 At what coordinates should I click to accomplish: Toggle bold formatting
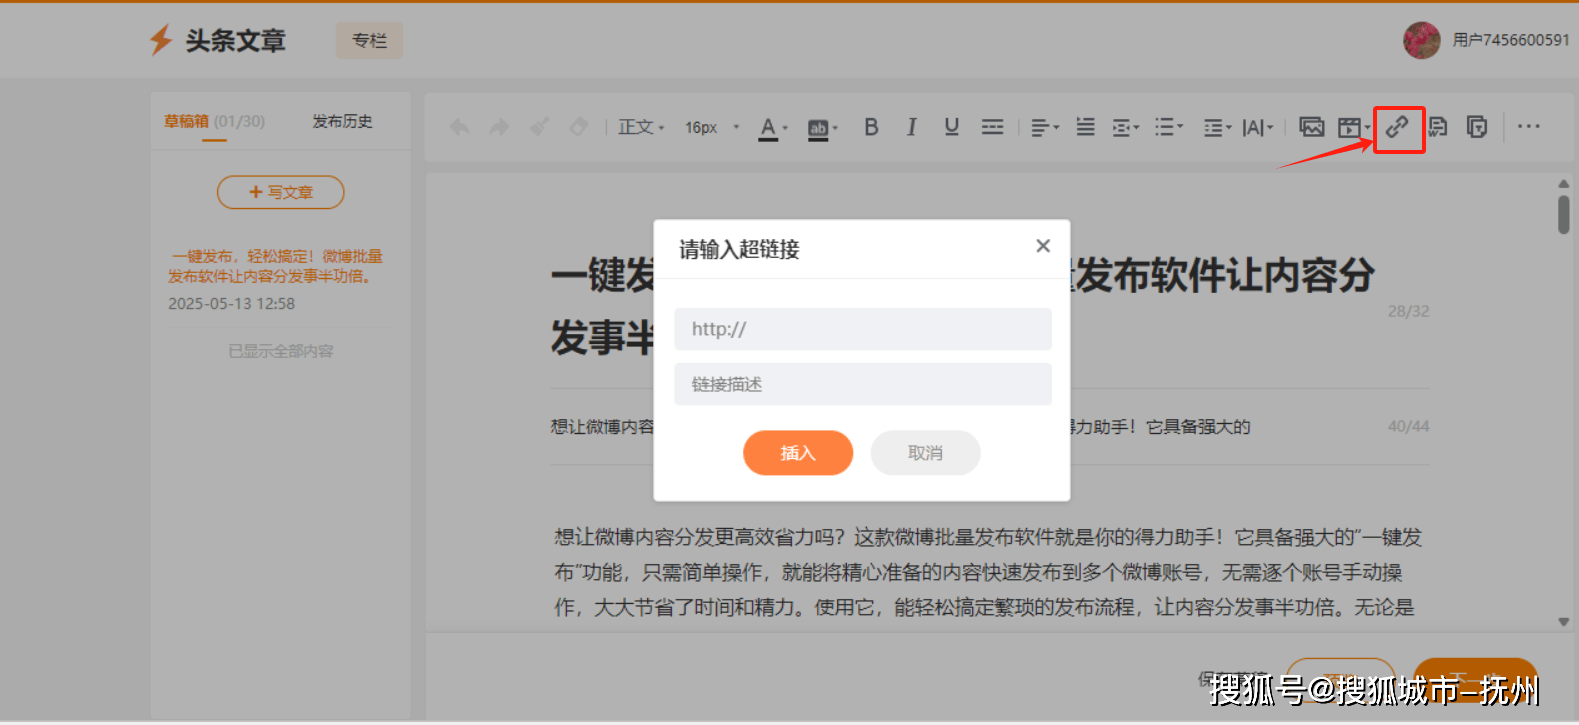tap(871, 127)
